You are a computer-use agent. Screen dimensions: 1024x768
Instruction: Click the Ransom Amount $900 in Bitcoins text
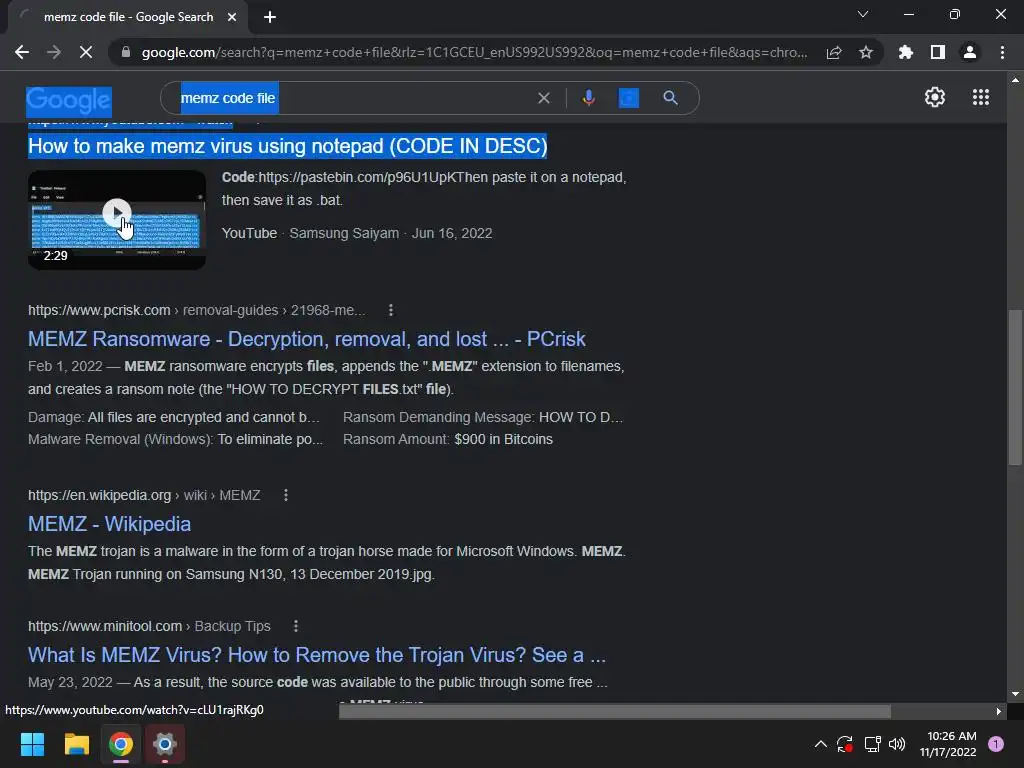coord(447,440)
